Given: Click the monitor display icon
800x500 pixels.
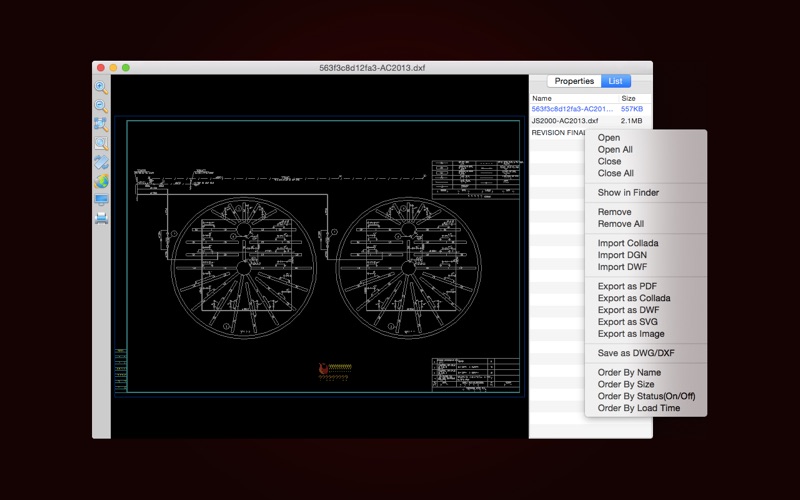Looking at the screenshot, I should click(x=101, y=200).
